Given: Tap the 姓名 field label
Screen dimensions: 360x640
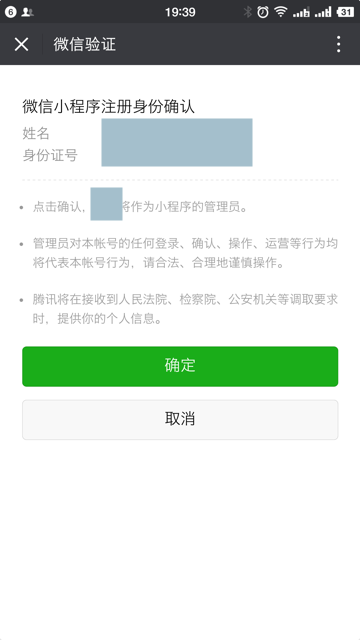Looking at the screenshot, I should 36,133.
